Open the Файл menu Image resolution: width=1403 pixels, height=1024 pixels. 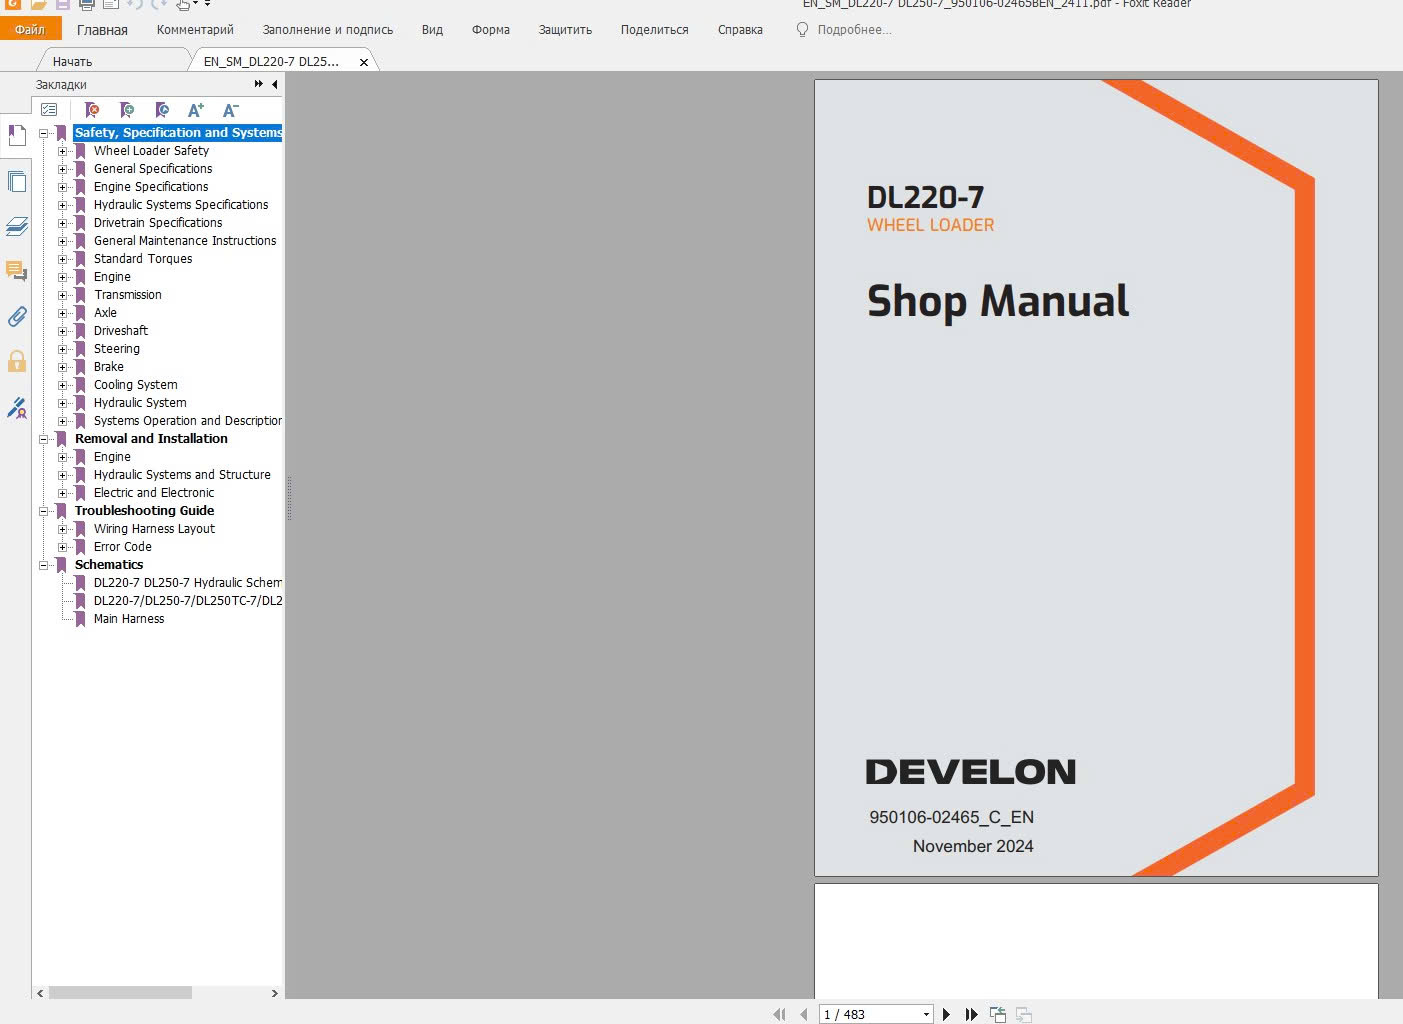coord(30,29)
